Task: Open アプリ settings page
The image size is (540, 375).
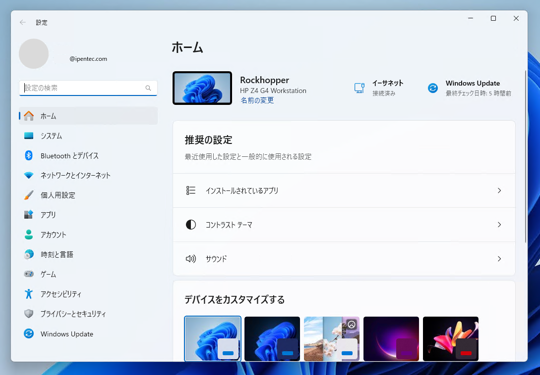Action: click(88, 215)
